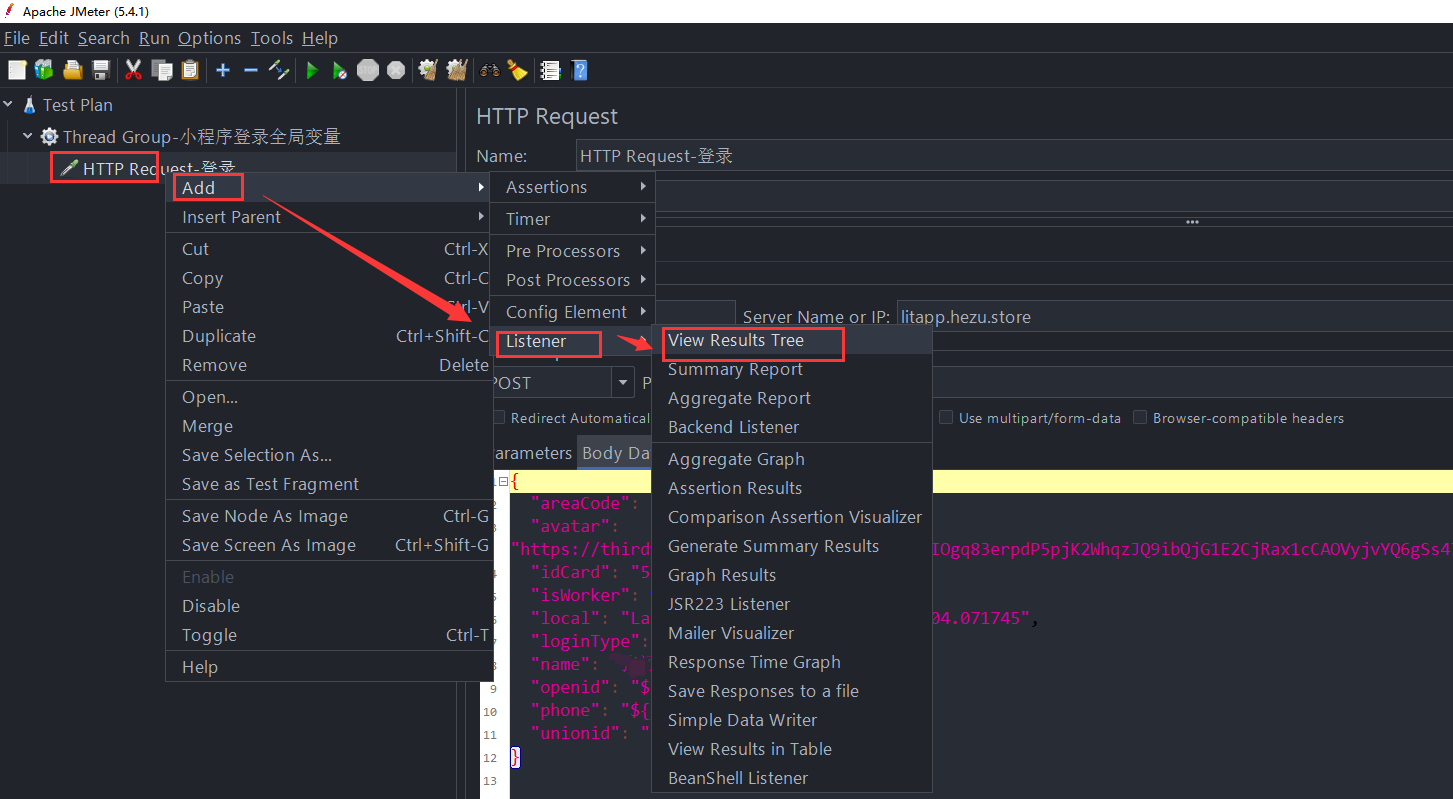Click the clipboard Paste toolbar icon
1453x799 pixels.
(x=190, y=70)
